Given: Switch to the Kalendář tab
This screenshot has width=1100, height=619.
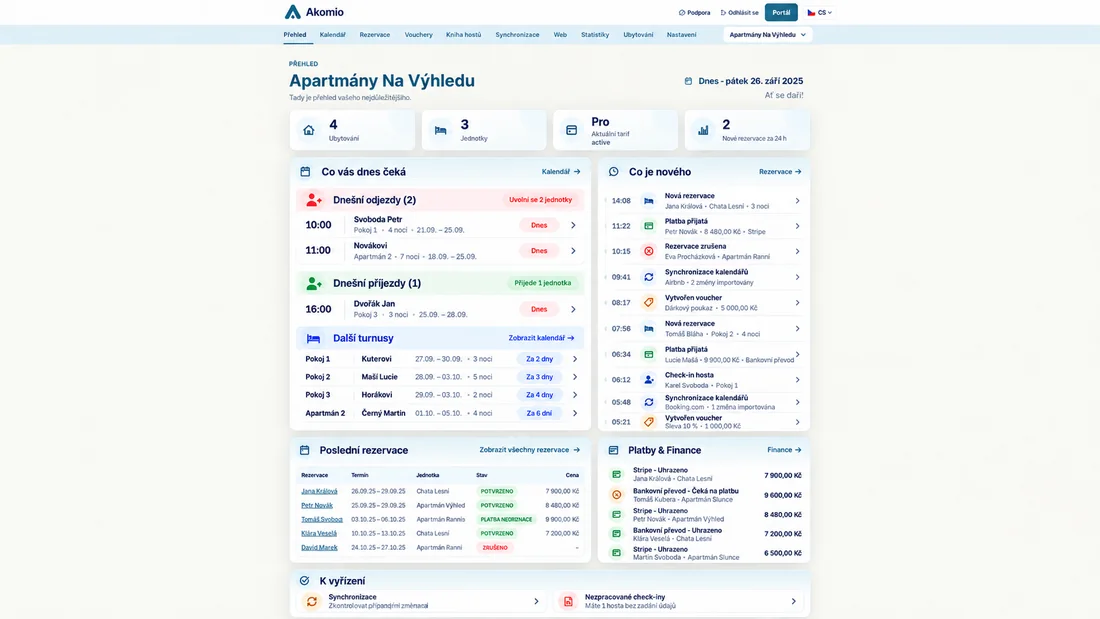Looking at the screenshot, I should click(x=333, y=34).
